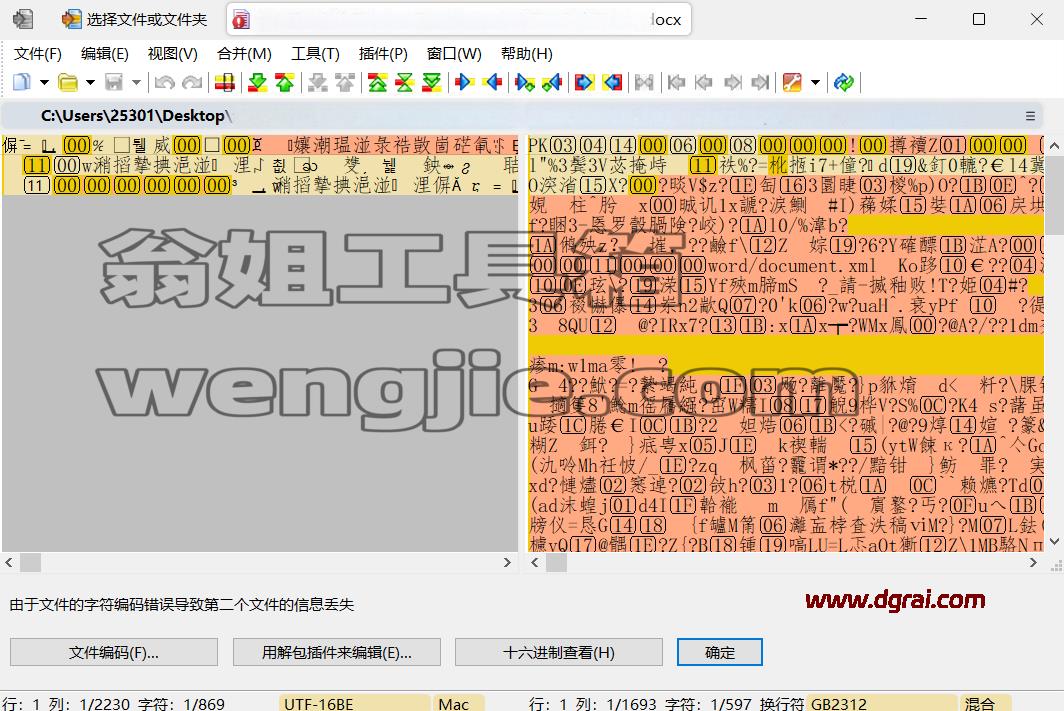This screenshot has width=1064, height=711.
Task: Confirm with the 确定 button
Action: click(x=720, y=652)
